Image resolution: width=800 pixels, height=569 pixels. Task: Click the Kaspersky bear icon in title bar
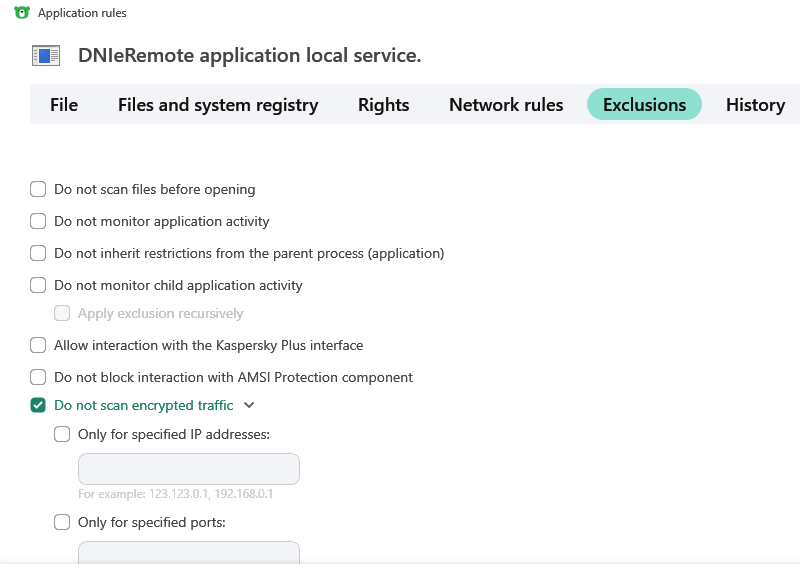coord(22,13)
